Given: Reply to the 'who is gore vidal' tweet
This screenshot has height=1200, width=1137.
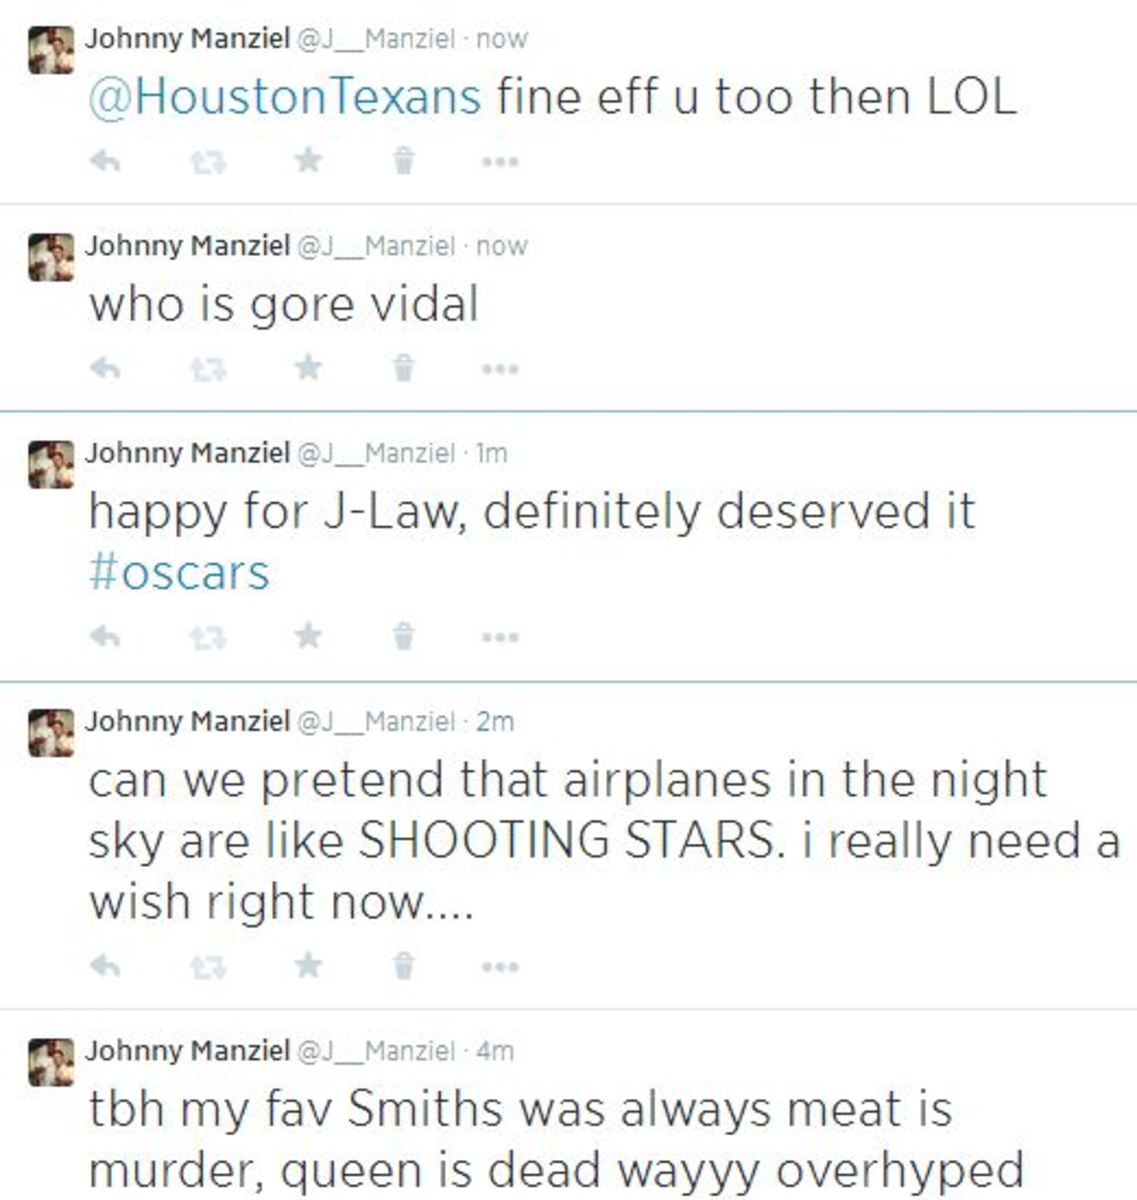Looking at the screenshot, I should click(x=103, y=367).
